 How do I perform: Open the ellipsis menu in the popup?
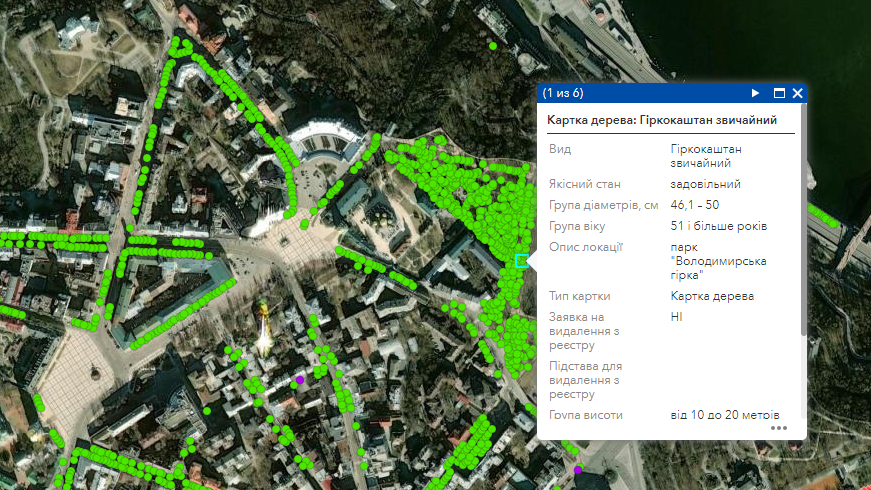pyautogui.click(x=779, y=428)
